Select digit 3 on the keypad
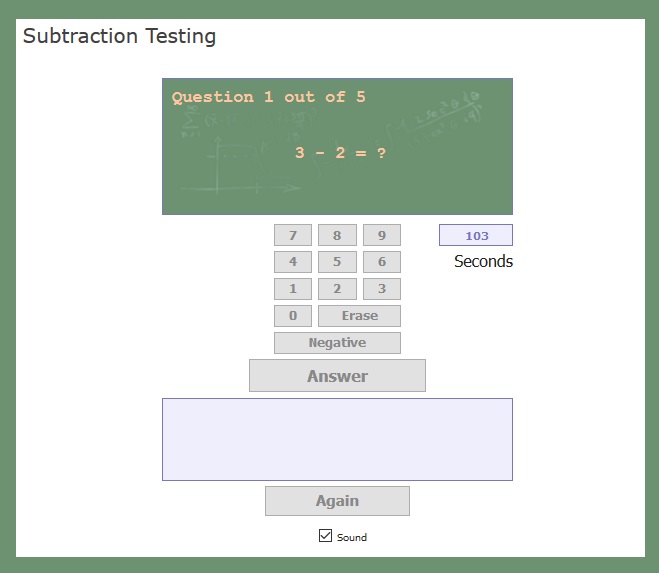659x573 pixels. point(382,289)
